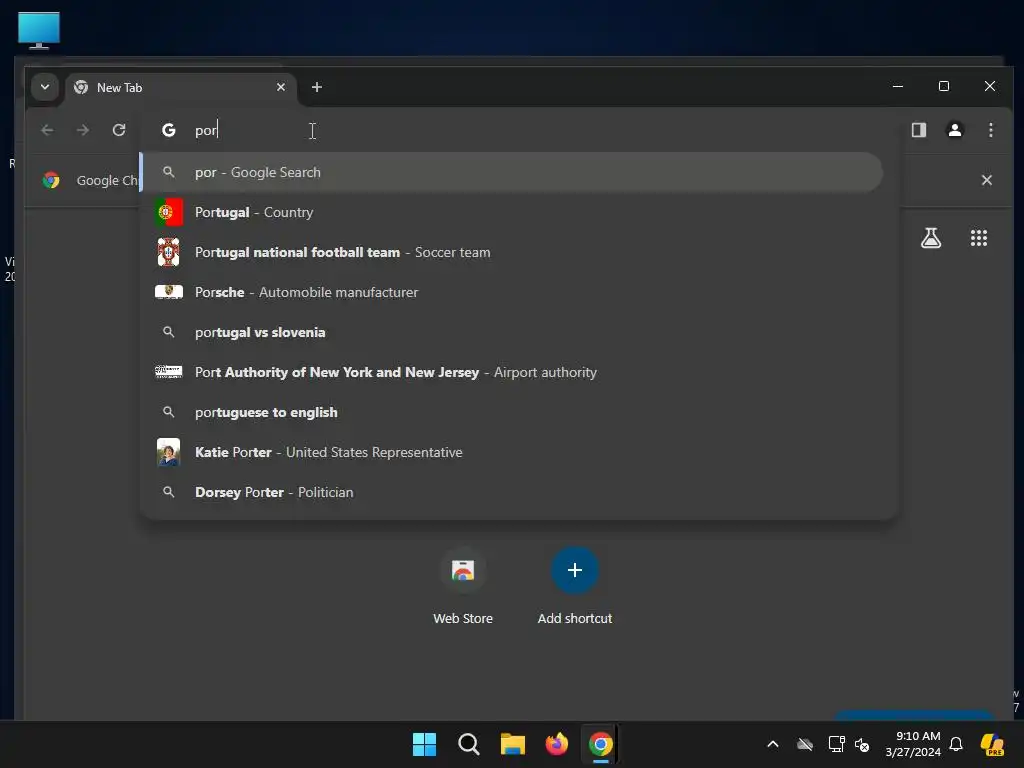Open Chrome Labs flask icon

931,238
